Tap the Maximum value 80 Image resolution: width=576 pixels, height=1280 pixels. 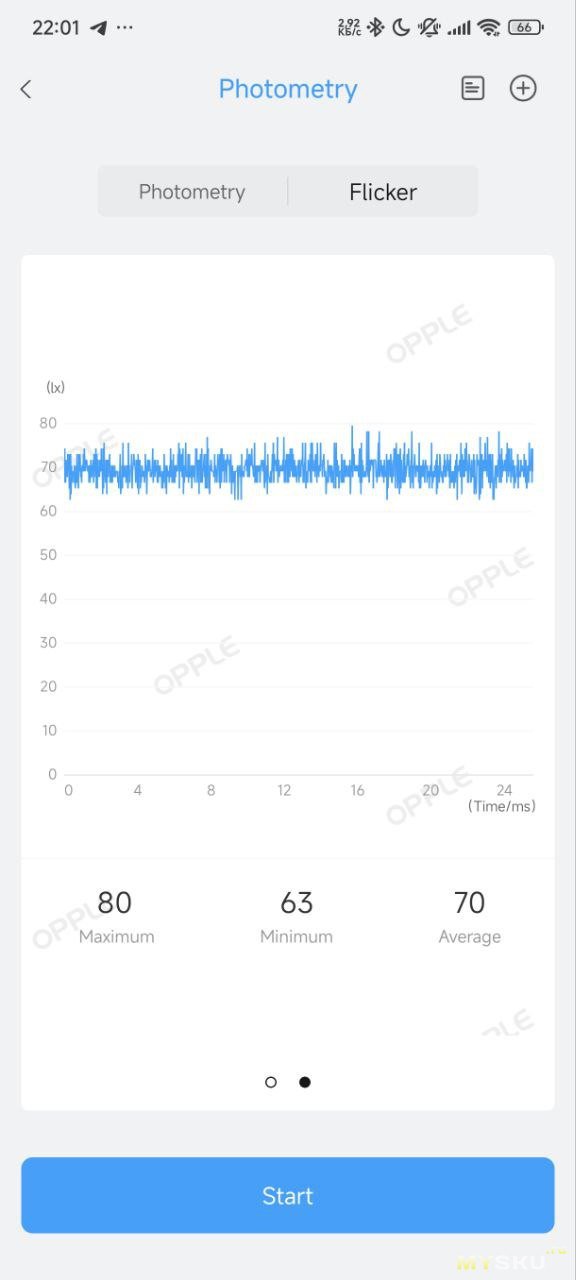[115, 903]
